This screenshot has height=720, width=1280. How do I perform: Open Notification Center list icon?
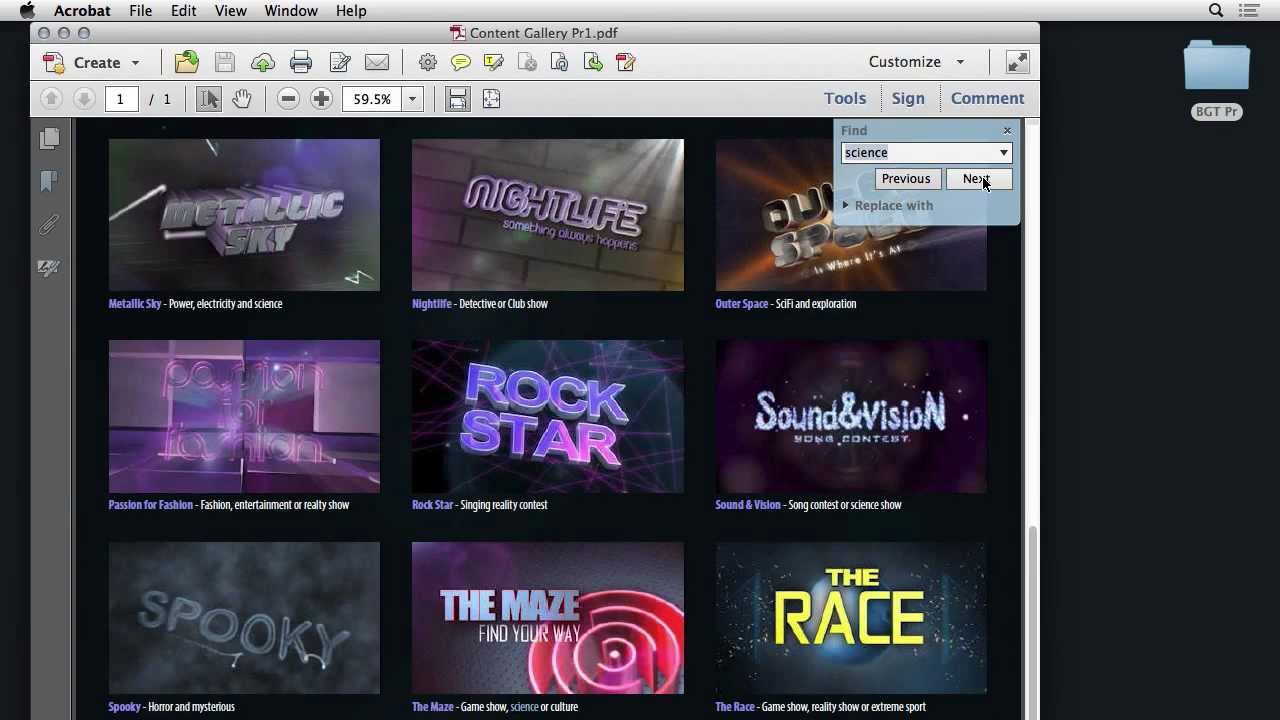(1249, 10)
